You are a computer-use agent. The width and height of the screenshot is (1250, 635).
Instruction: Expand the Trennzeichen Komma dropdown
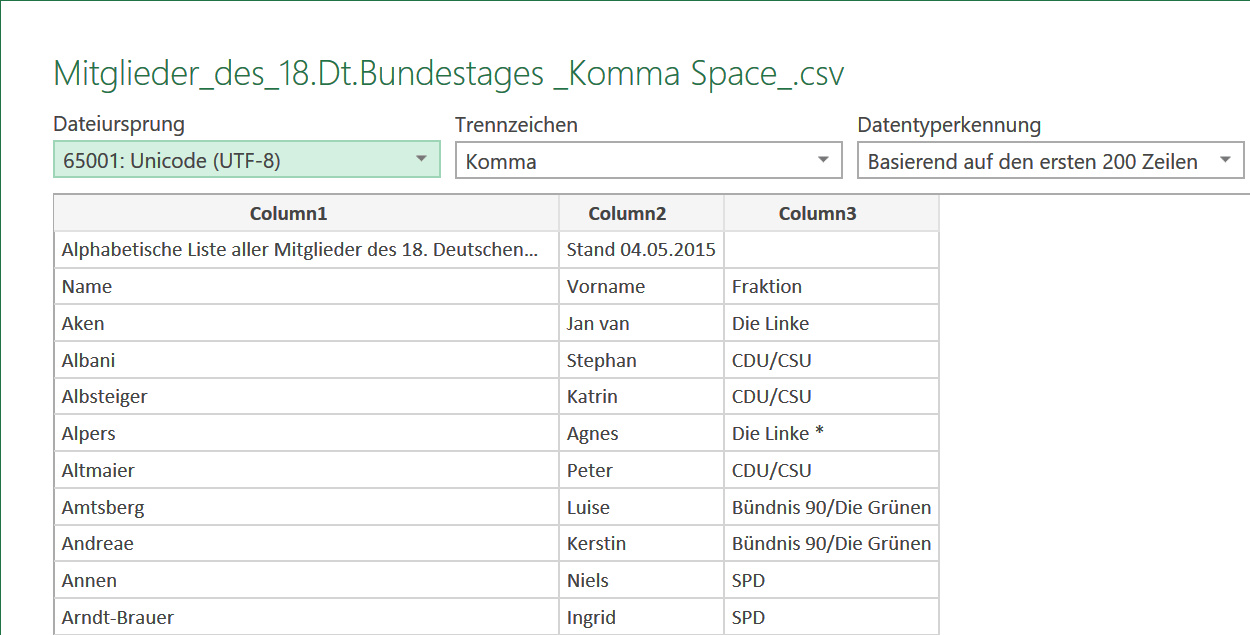point(649,161)
